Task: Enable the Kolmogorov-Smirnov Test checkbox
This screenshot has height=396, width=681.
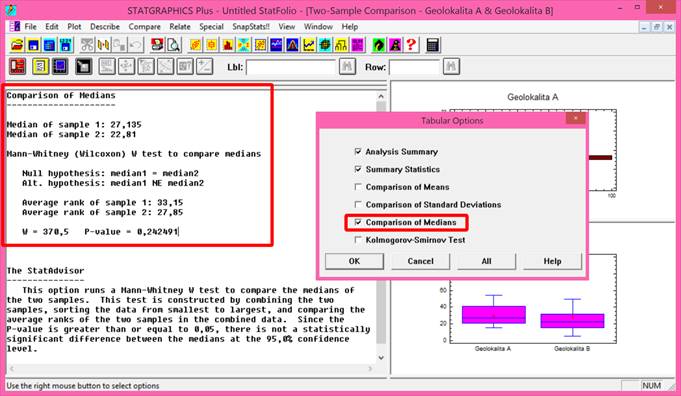Action: [358, 240]
